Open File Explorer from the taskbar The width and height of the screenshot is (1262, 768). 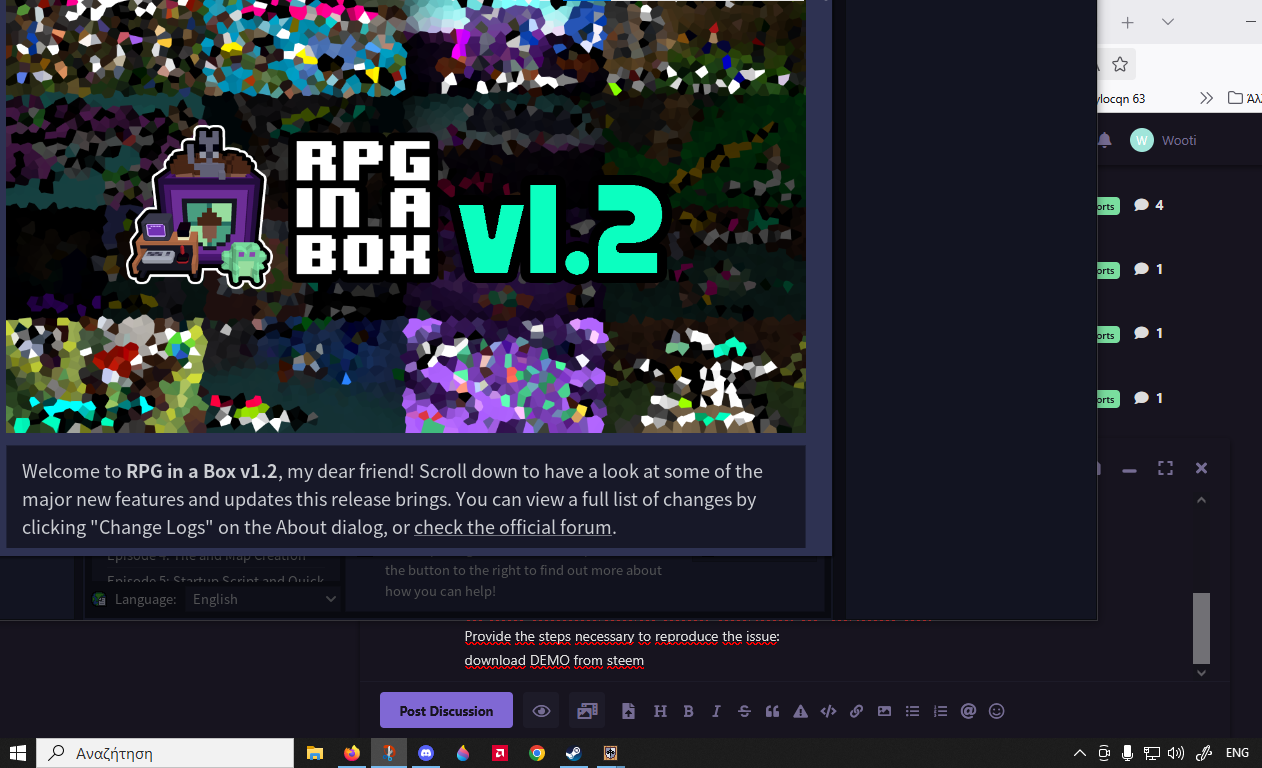click(314, 753)
